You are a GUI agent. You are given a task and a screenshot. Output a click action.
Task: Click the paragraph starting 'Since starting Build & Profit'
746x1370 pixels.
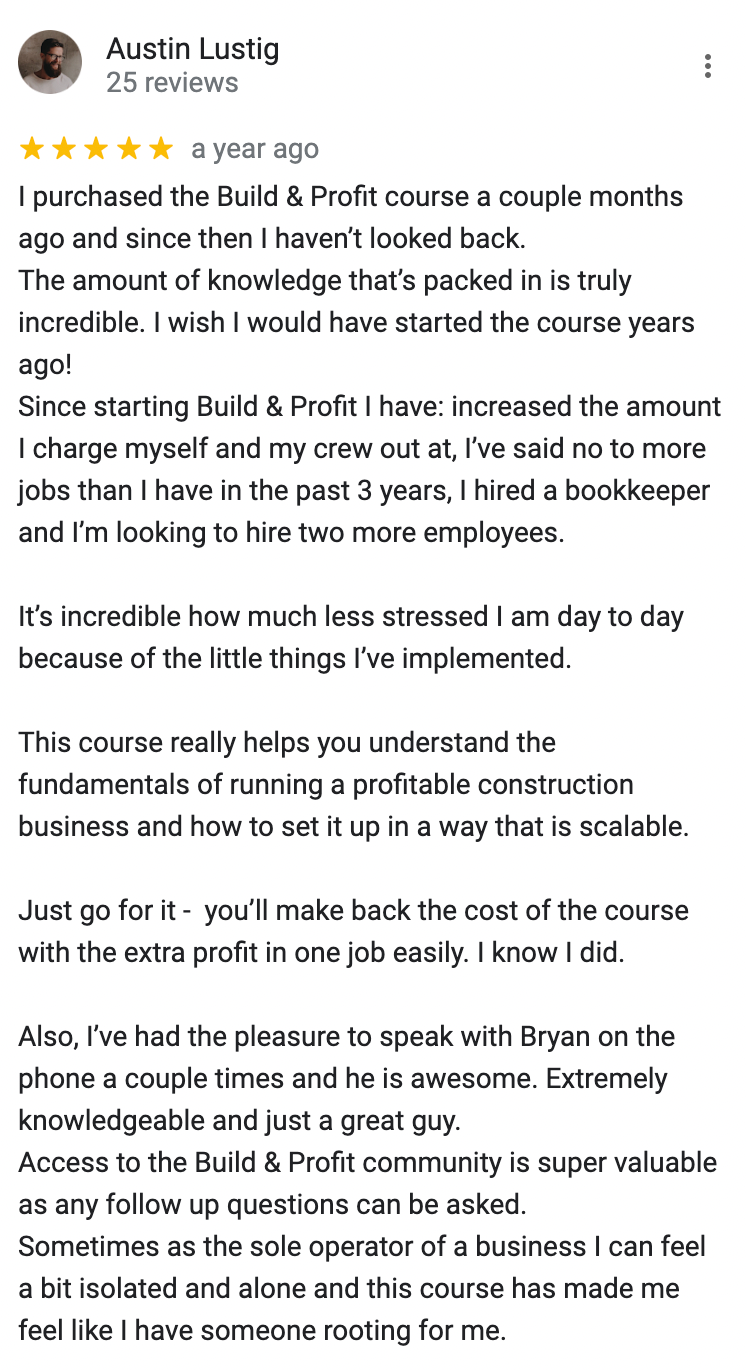(370, 469)
